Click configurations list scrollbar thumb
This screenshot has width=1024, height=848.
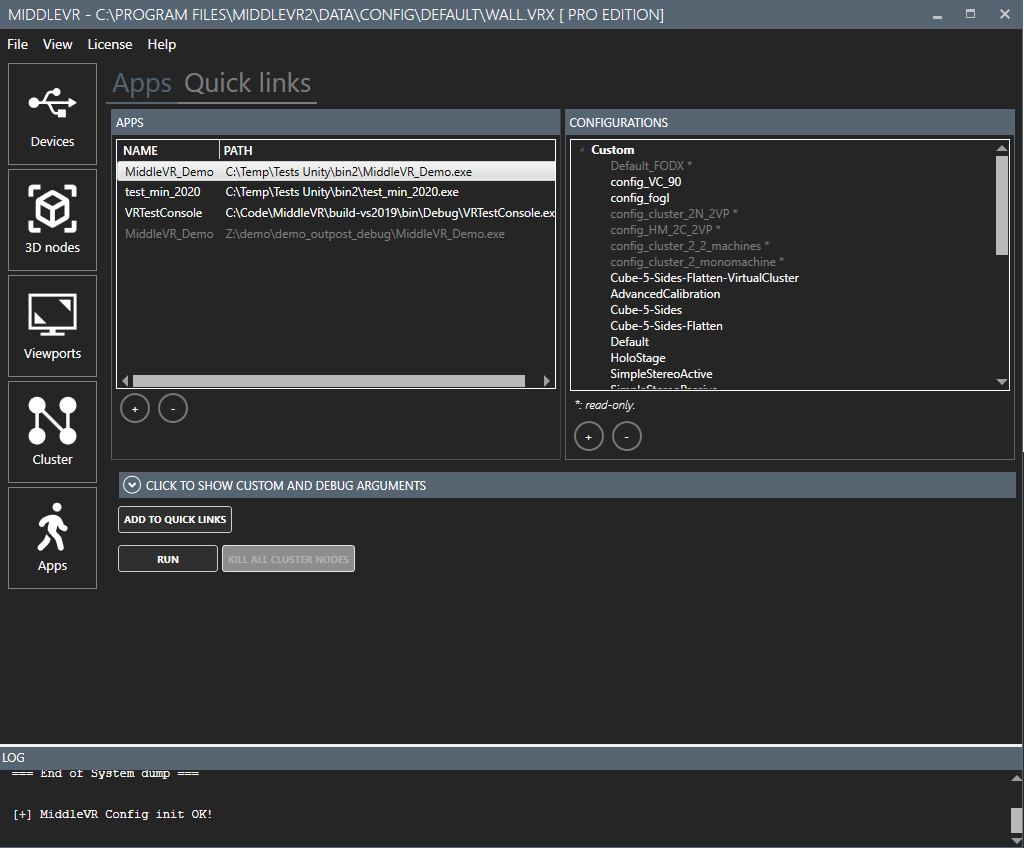tap(1002, 205)
